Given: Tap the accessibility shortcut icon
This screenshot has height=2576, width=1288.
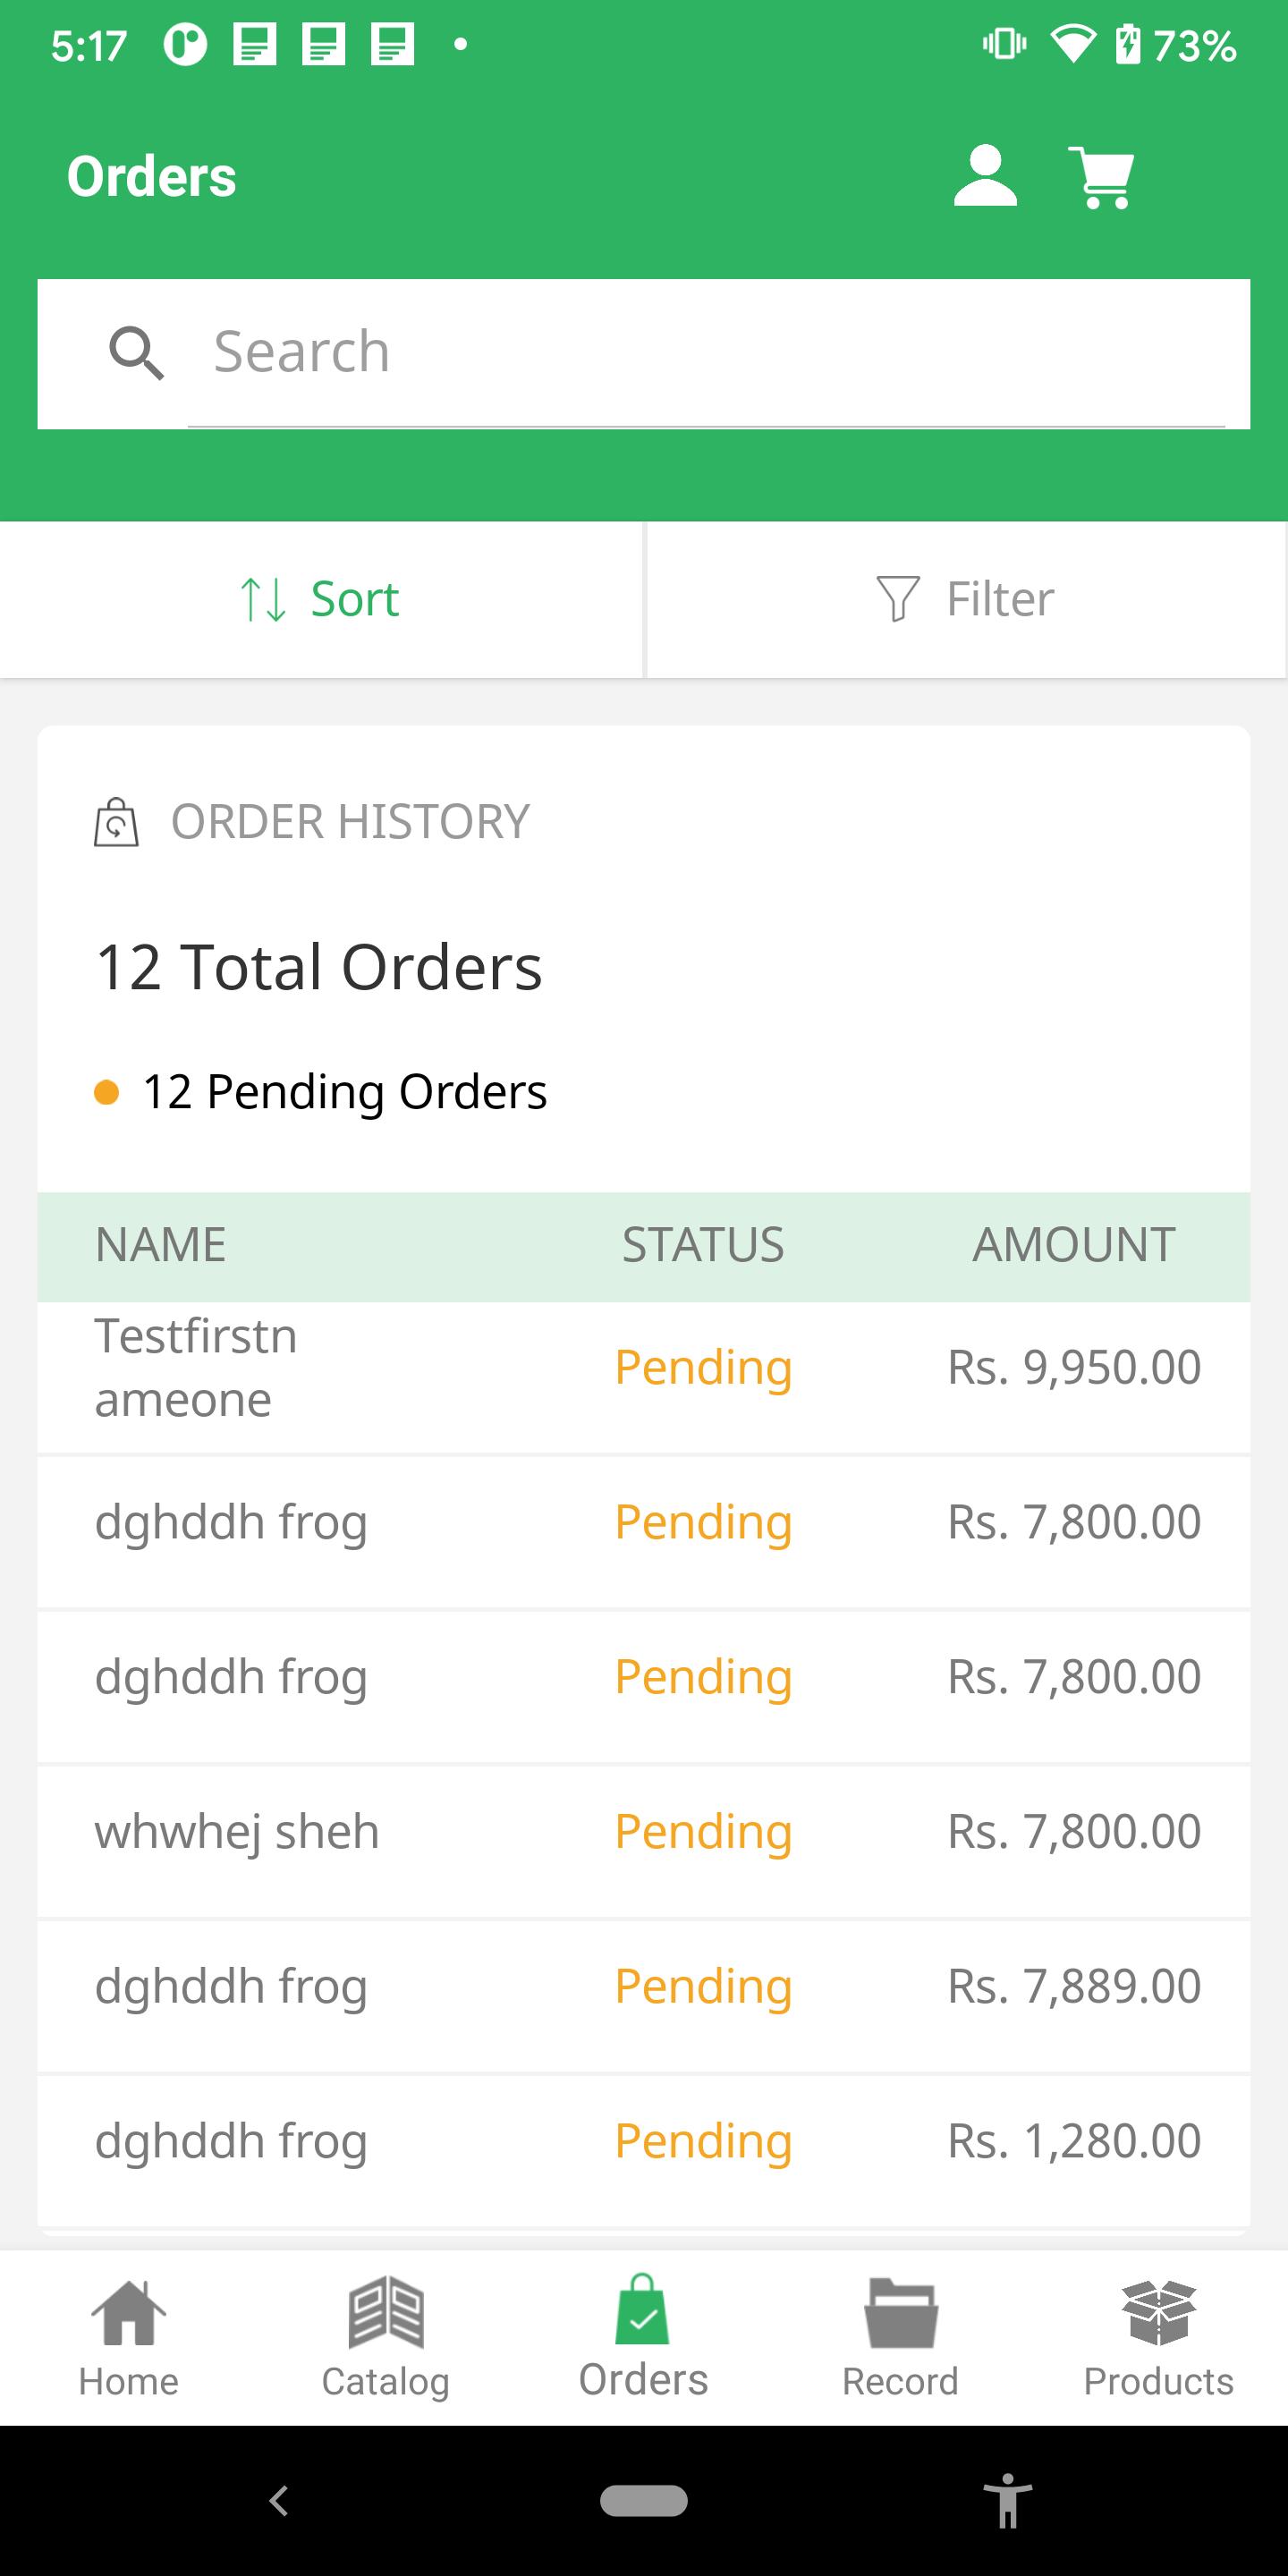Looking at the screenshot, I should tap(1007, 2501).
